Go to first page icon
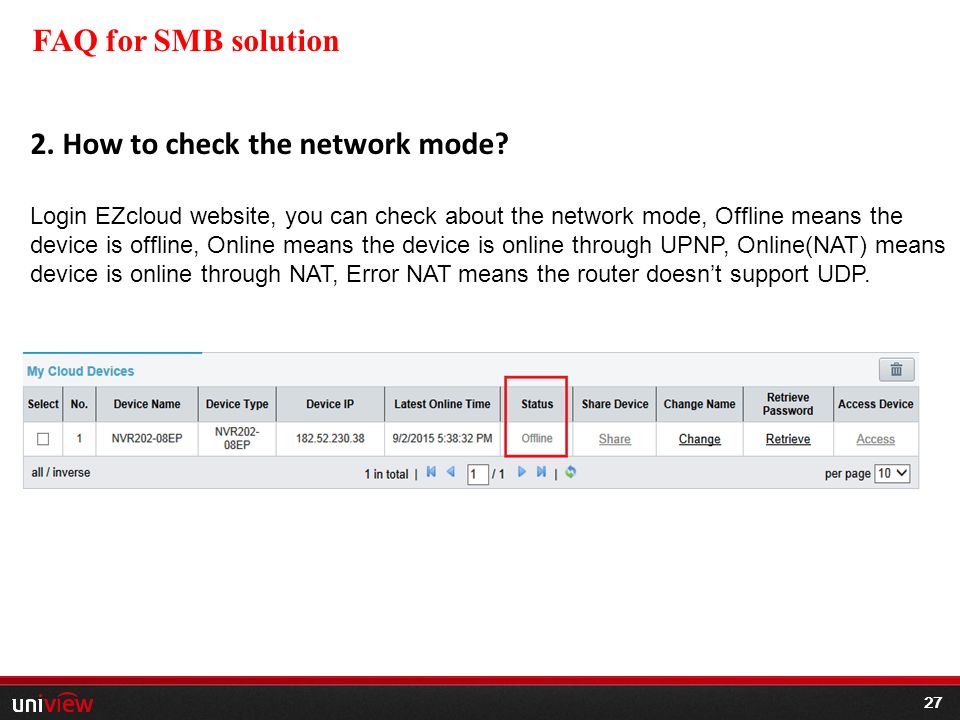 click(x=431, y=472)
